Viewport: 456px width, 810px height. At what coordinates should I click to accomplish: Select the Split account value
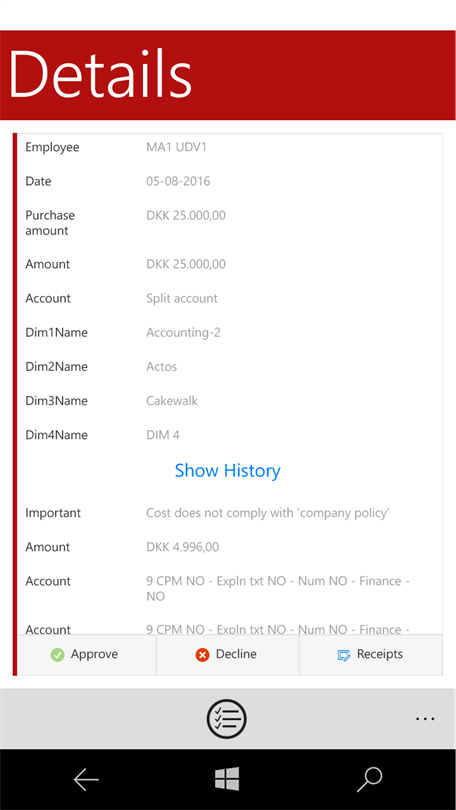182,299
